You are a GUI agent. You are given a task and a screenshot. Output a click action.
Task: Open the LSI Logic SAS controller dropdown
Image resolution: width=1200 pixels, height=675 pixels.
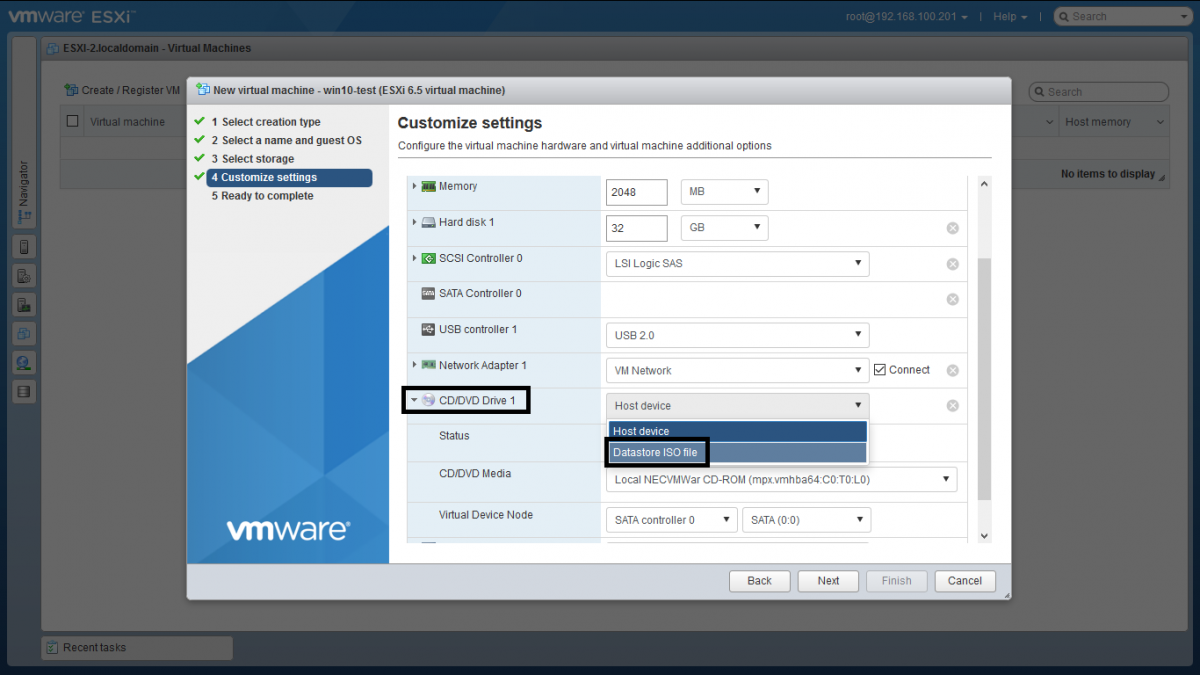[x=738, y=264]
